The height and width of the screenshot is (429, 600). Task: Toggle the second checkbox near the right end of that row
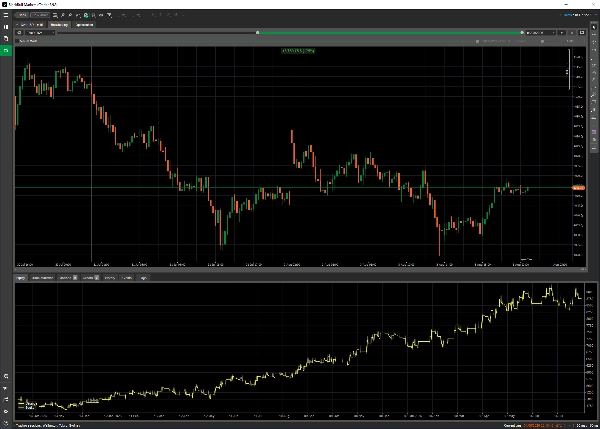pyautogui.click(x=543, y=41)
